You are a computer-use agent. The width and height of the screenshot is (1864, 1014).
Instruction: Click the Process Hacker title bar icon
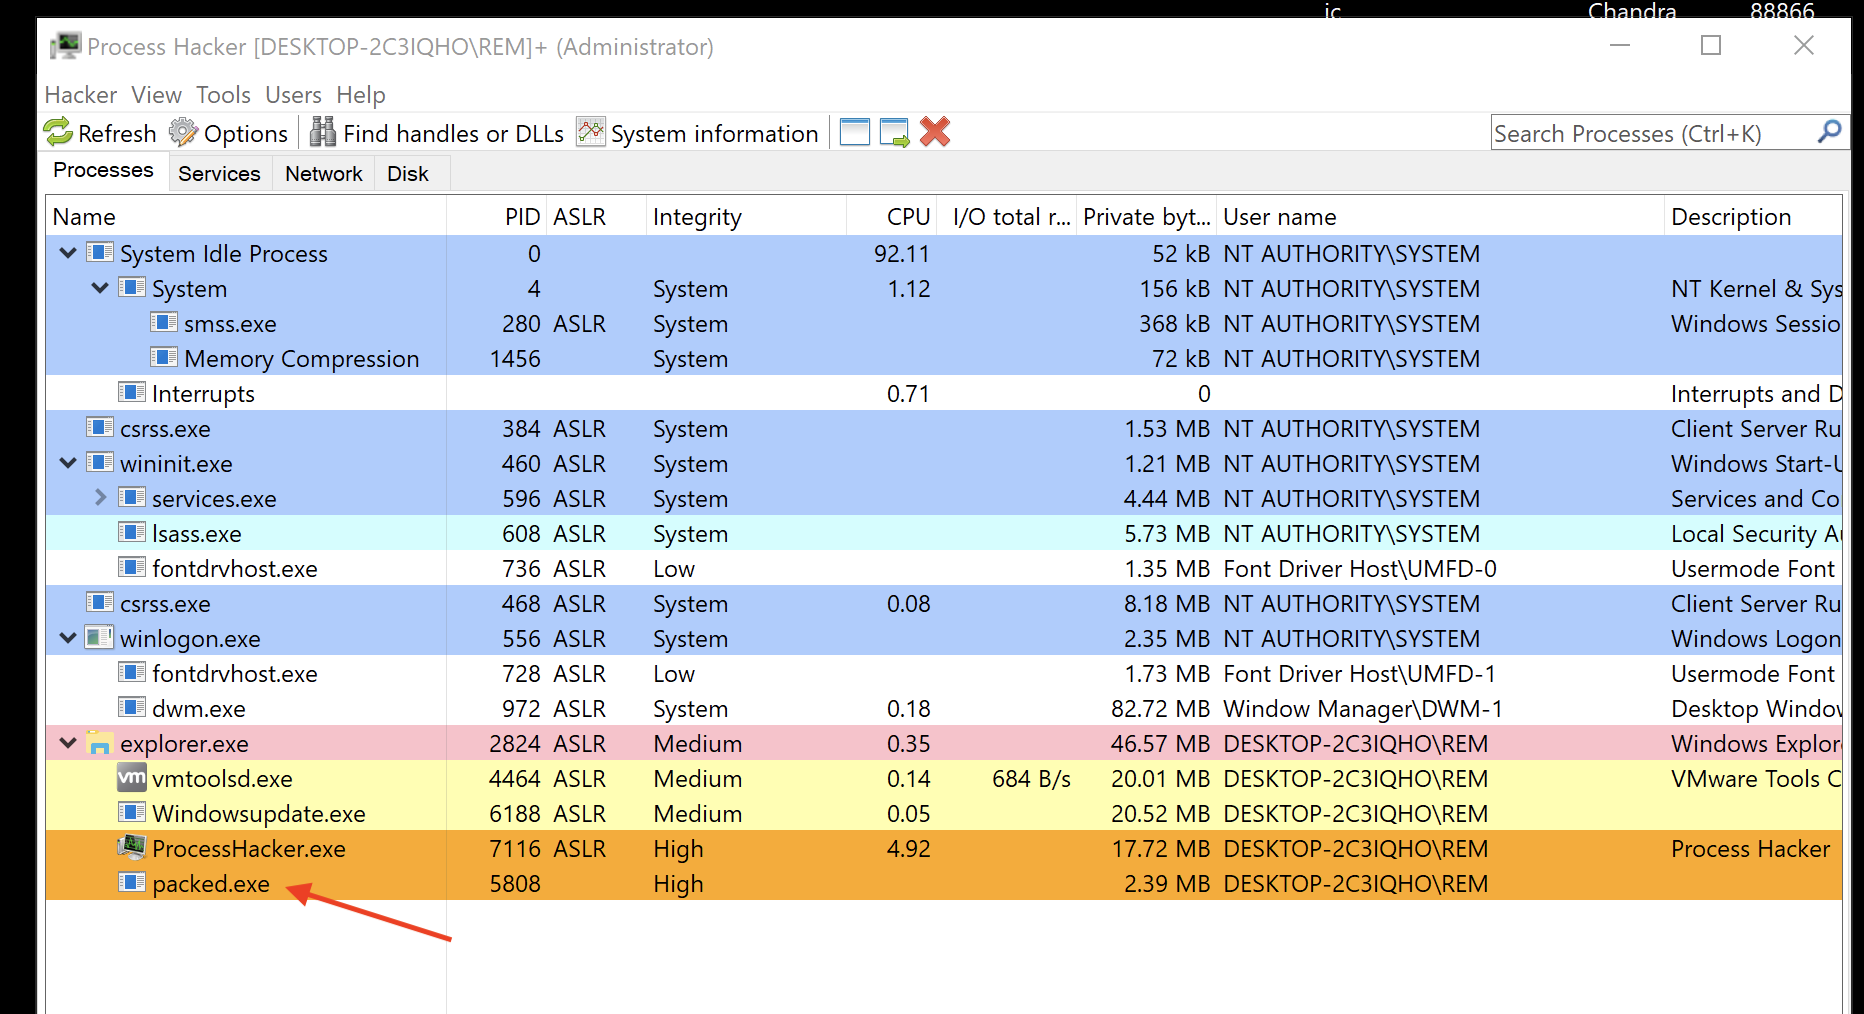[66, 46]
